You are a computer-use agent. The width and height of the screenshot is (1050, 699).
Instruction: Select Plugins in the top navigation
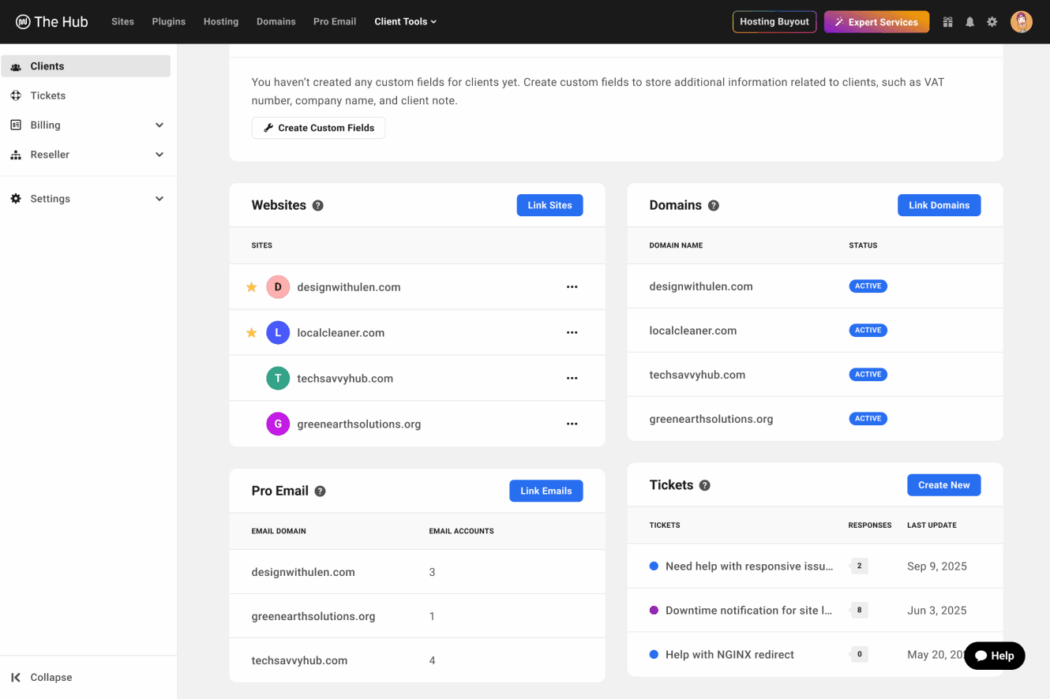(168, 20)
